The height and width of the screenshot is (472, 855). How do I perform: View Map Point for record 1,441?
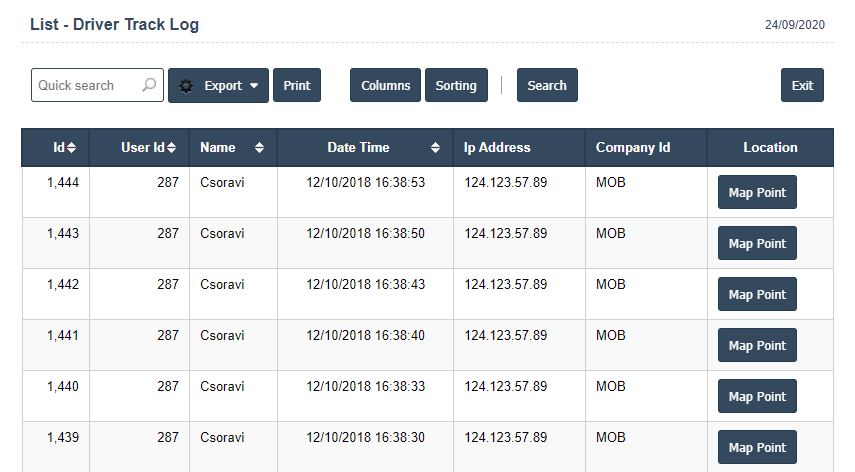(757, 345)
